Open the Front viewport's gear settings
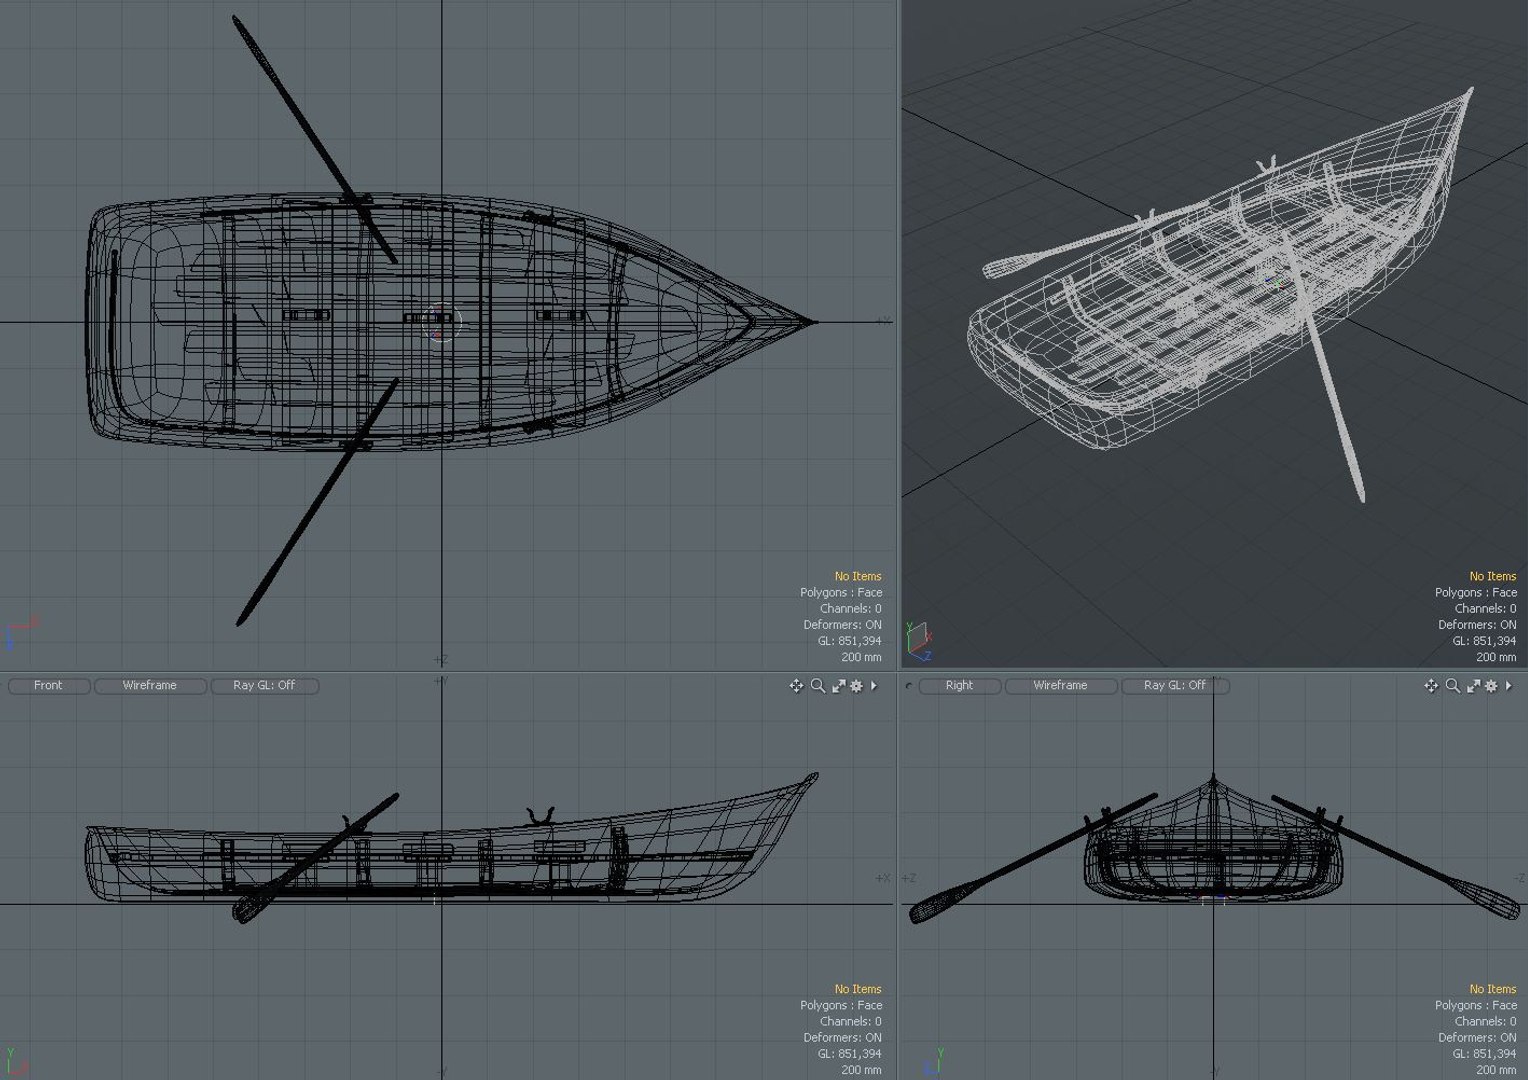The image size is (1528, 1080). [856, 686]
